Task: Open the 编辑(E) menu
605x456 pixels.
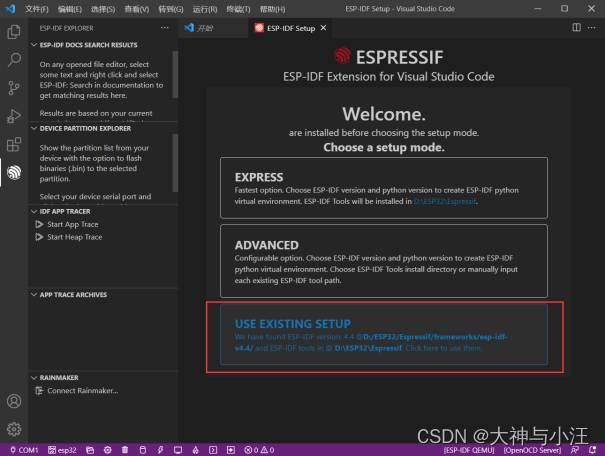Action: click(x=70, y=8)
